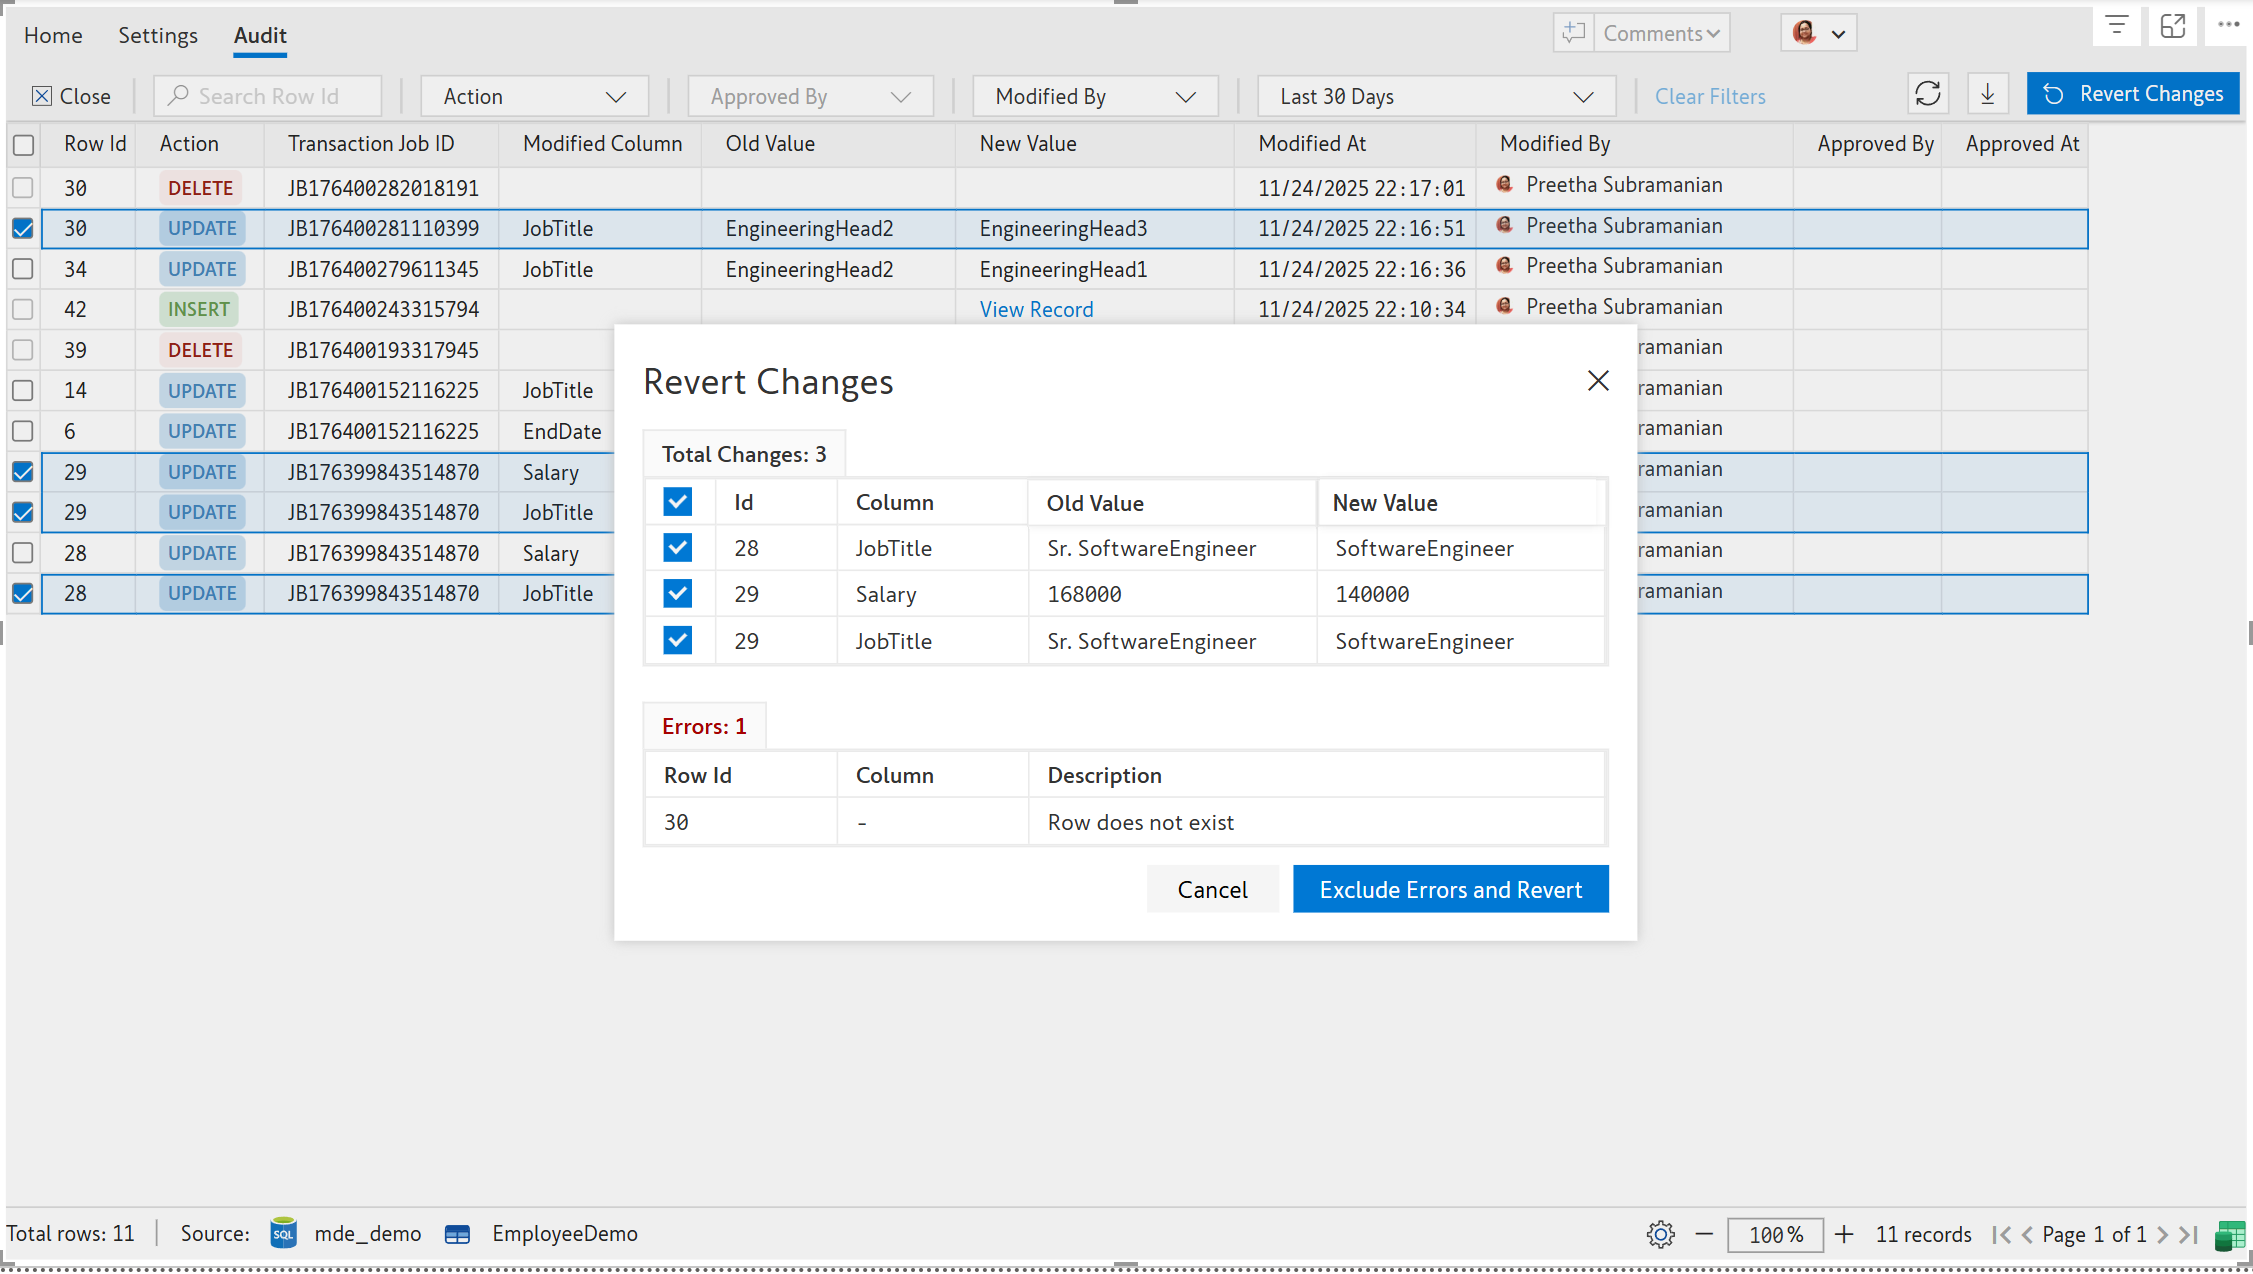Switch to the Settings tab
Screen dimensions: 2253x1274
(158, 35)
